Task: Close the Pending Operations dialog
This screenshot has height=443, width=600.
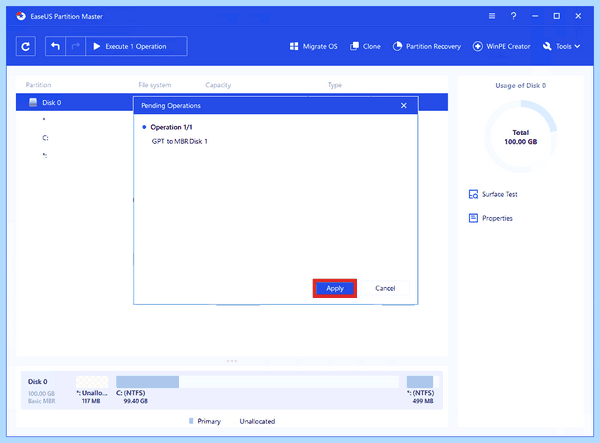Action: (404, 106)
